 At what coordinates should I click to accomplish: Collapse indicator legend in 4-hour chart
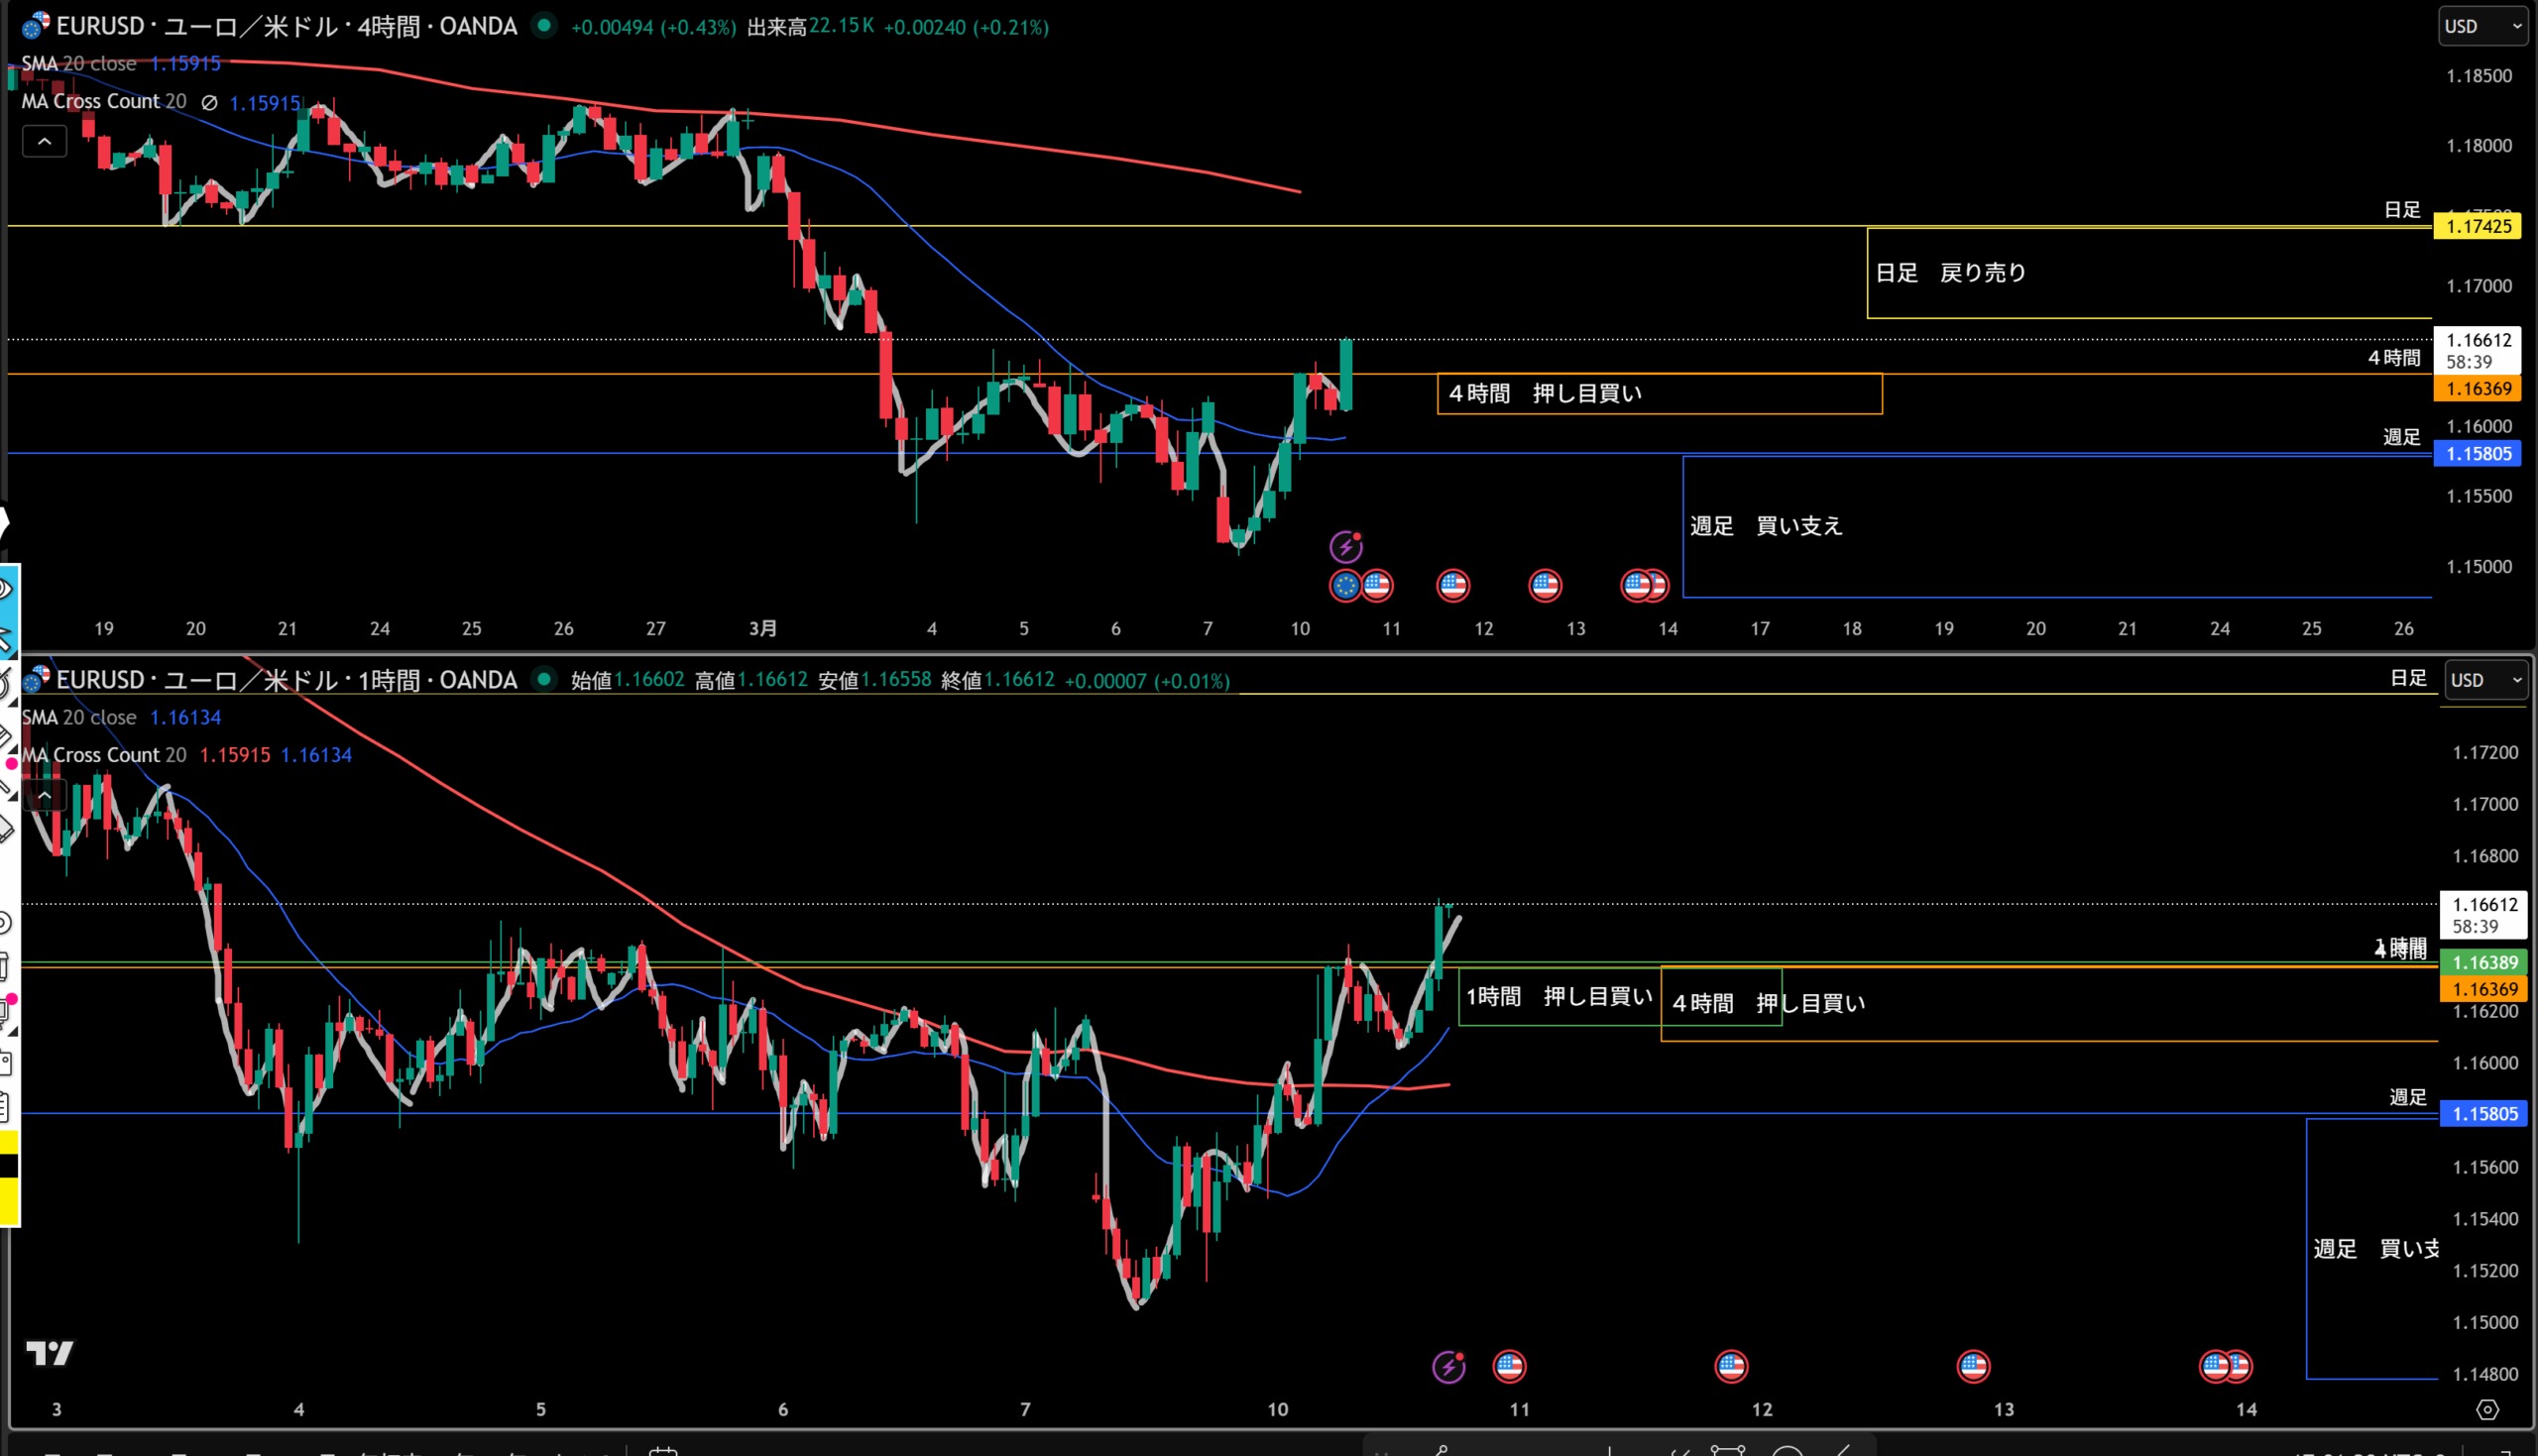pos(45,142)
